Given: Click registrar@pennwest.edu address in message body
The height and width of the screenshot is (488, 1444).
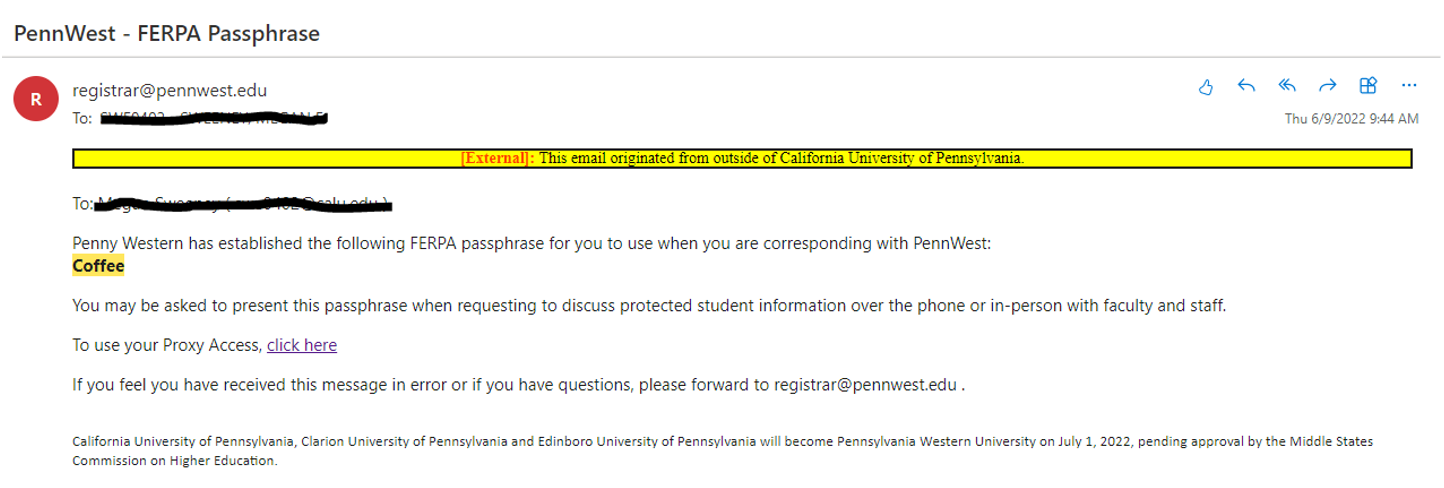Looking at the screenshot, I should [x=866, y=384].
